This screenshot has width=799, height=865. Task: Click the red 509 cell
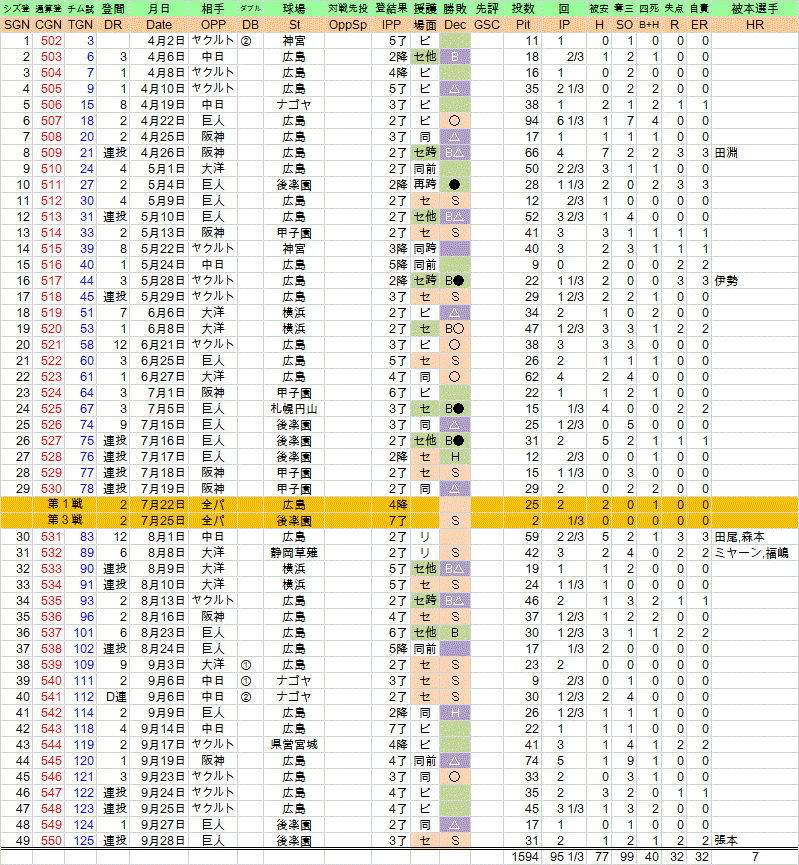point(51,153)
